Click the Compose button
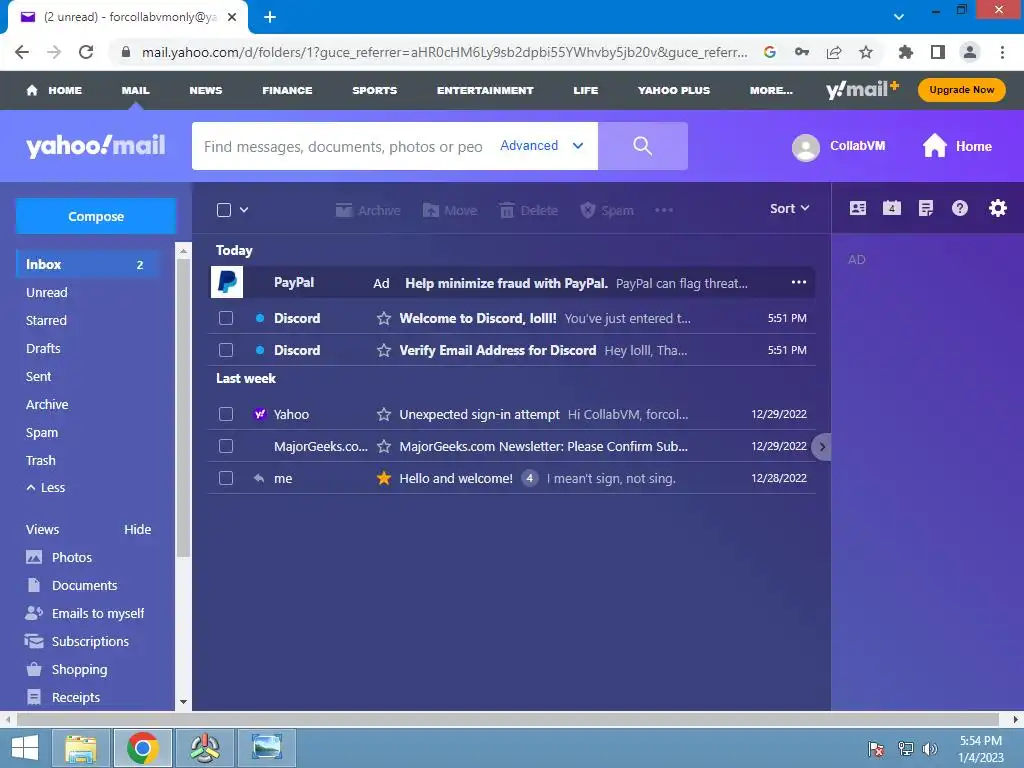The image size is (1024, 768). point(96,216)
